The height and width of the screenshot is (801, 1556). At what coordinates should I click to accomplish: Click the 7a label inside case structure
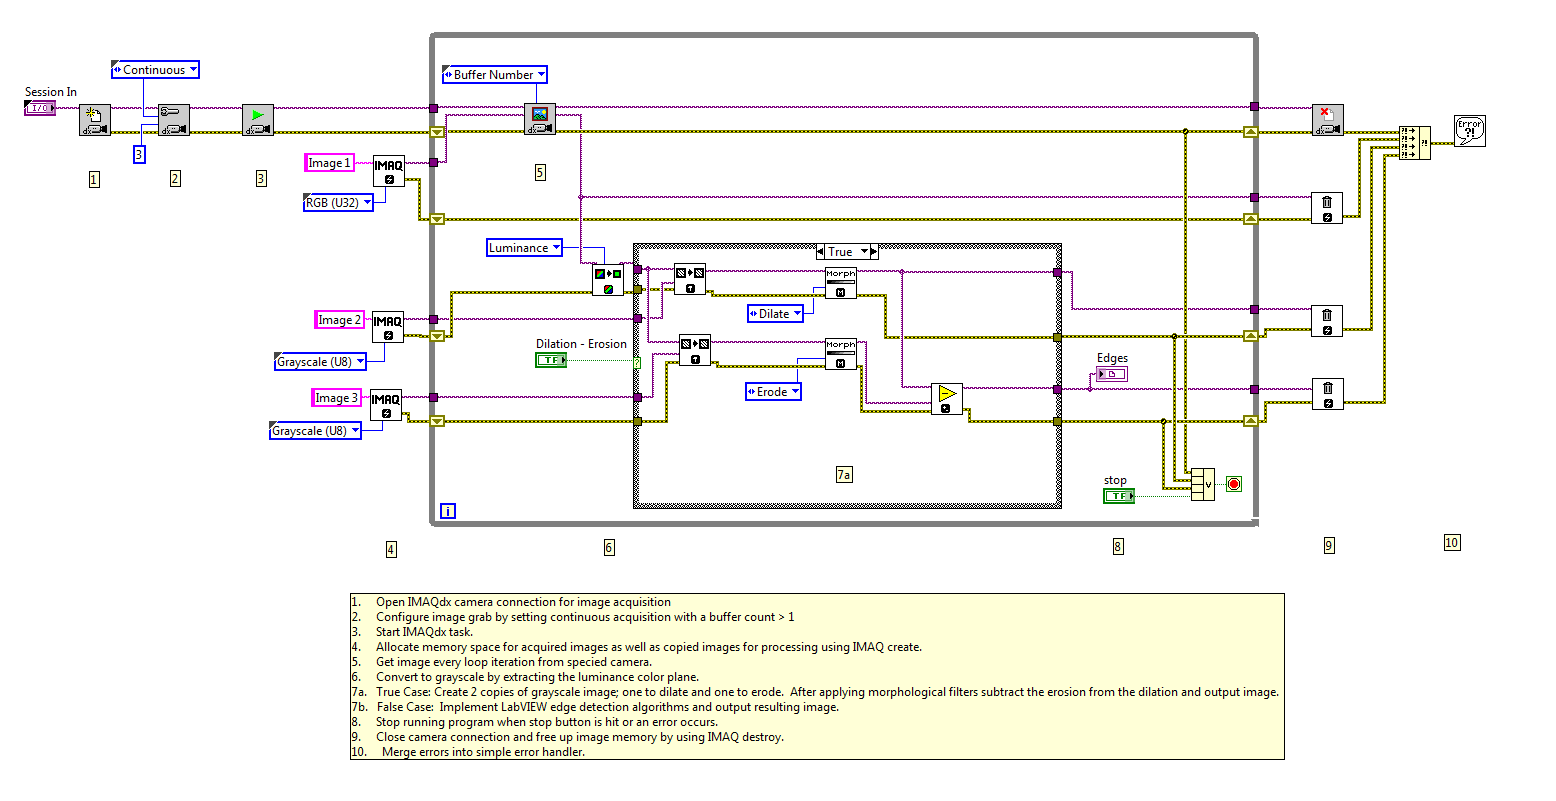pos(844,475)
